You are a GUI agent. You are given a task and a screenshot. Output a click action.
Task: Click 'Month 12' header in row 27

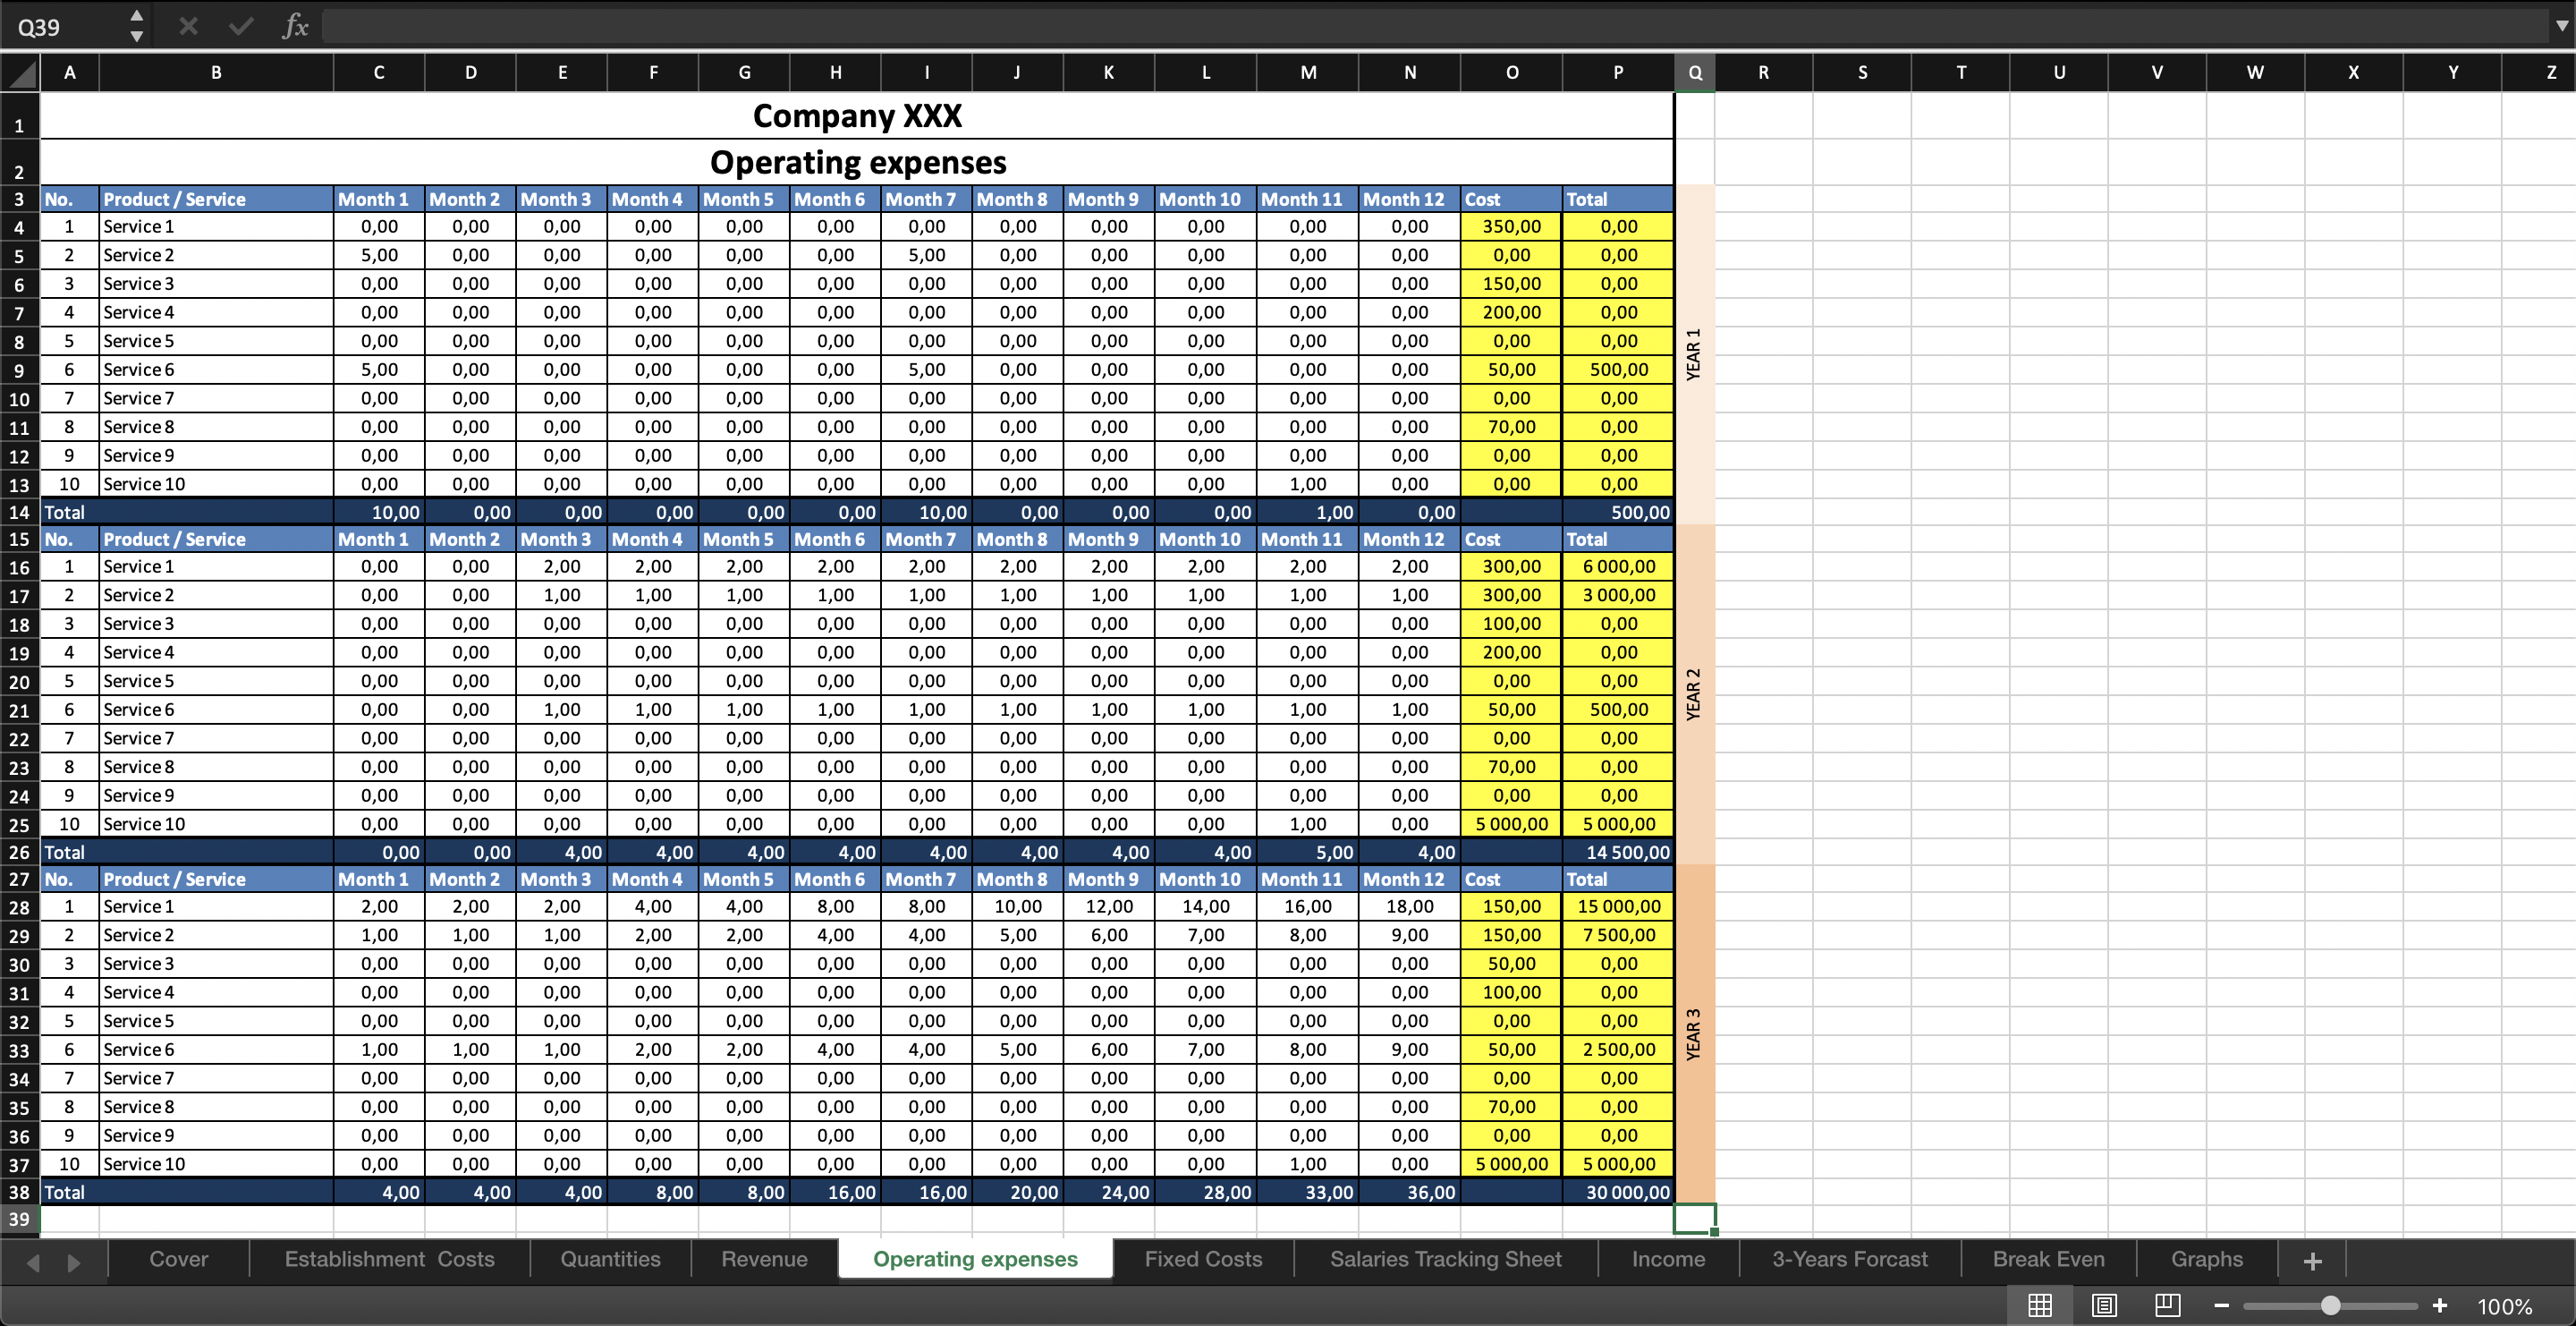pyautogui.click(x=1409, y=879)
